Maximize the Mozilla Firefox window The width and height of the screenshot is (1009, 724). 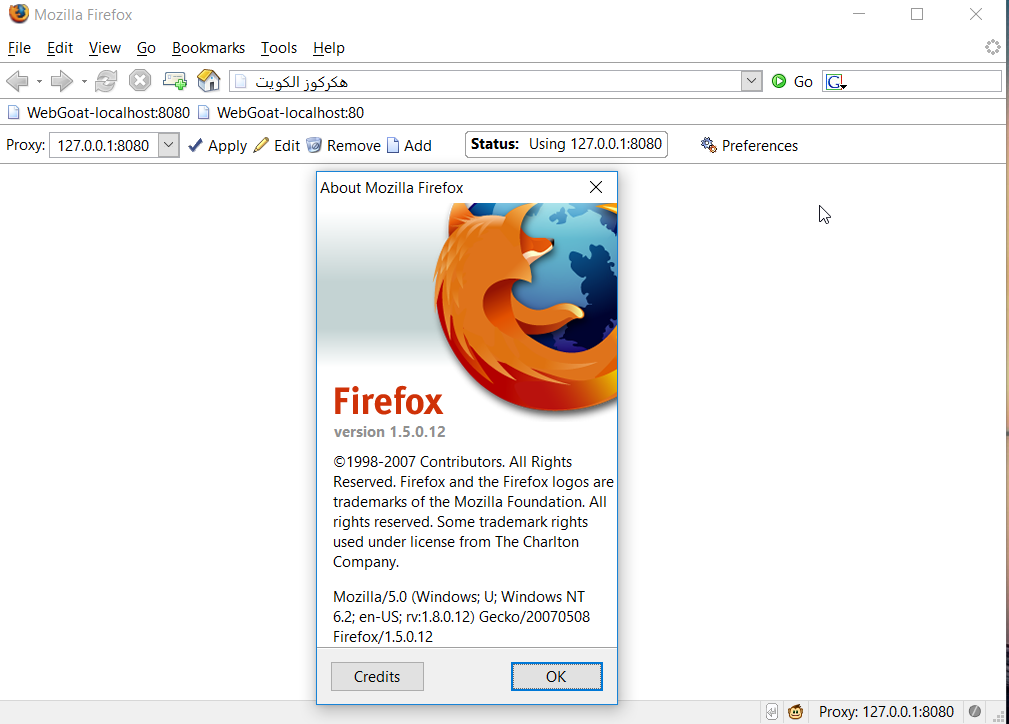[x=917, y=14]
